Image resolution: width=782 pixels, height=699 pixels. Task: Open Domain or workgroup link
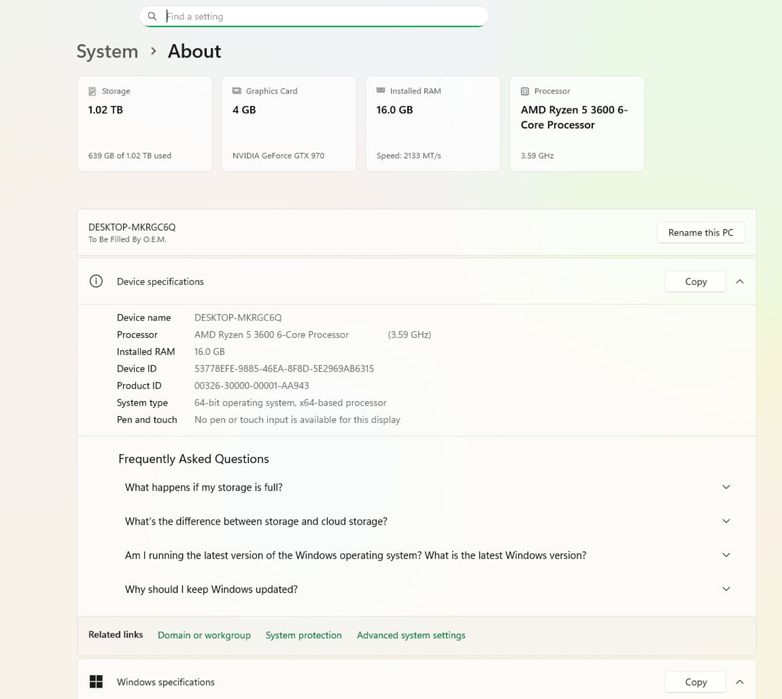pyautogui.click(x=204, y=635)
